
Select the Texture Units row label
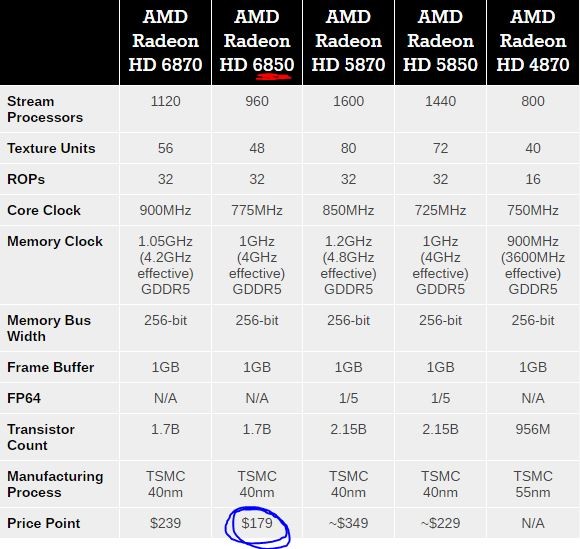(x=51, y=148)
